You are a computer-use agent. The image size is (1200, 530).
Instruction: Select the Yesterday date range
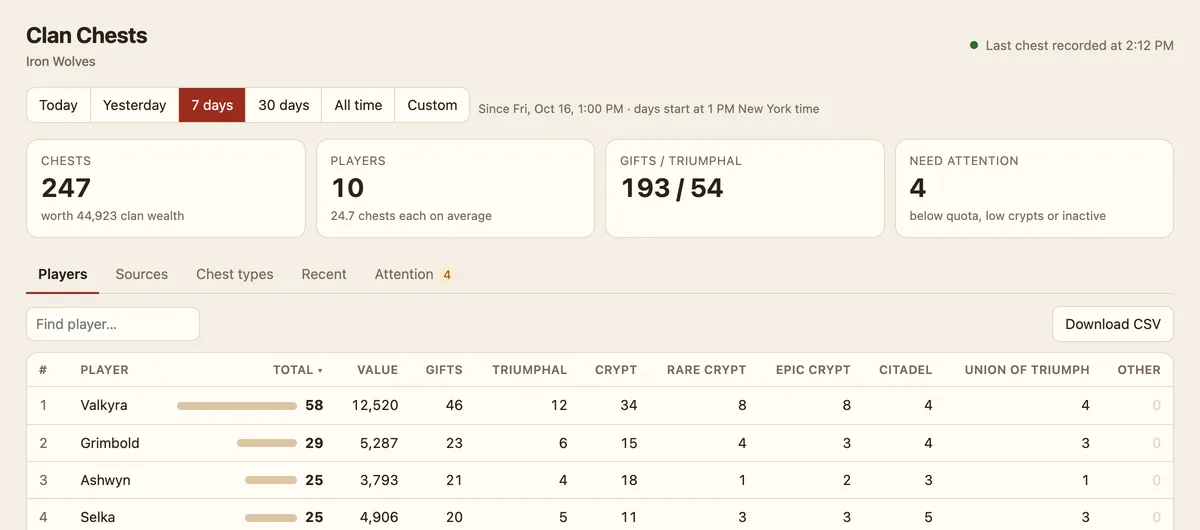click(134, 105)
